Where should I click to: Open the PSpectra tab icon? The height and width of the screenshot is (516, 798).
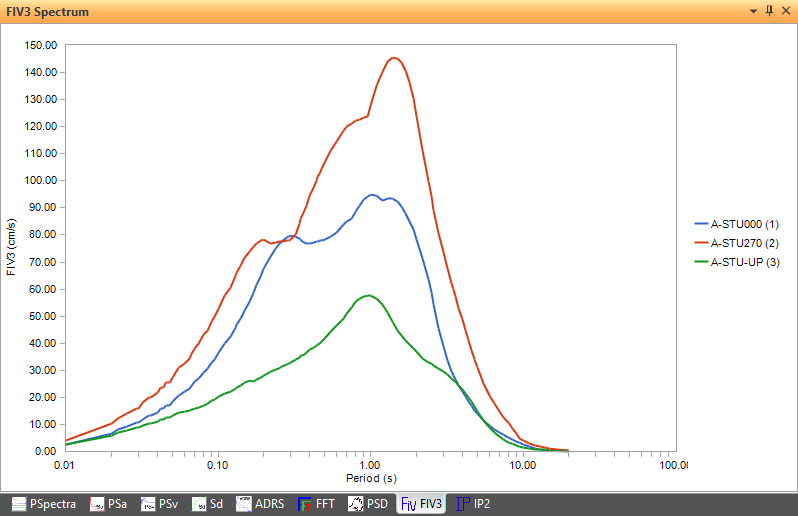pos(19,504)
